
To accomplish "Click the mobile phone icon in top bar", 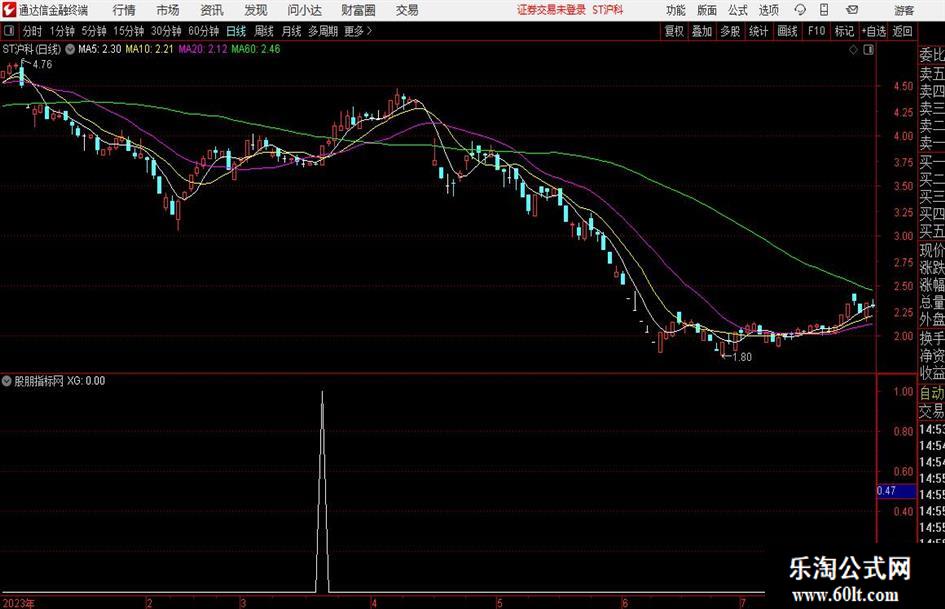I will [824, 10].
